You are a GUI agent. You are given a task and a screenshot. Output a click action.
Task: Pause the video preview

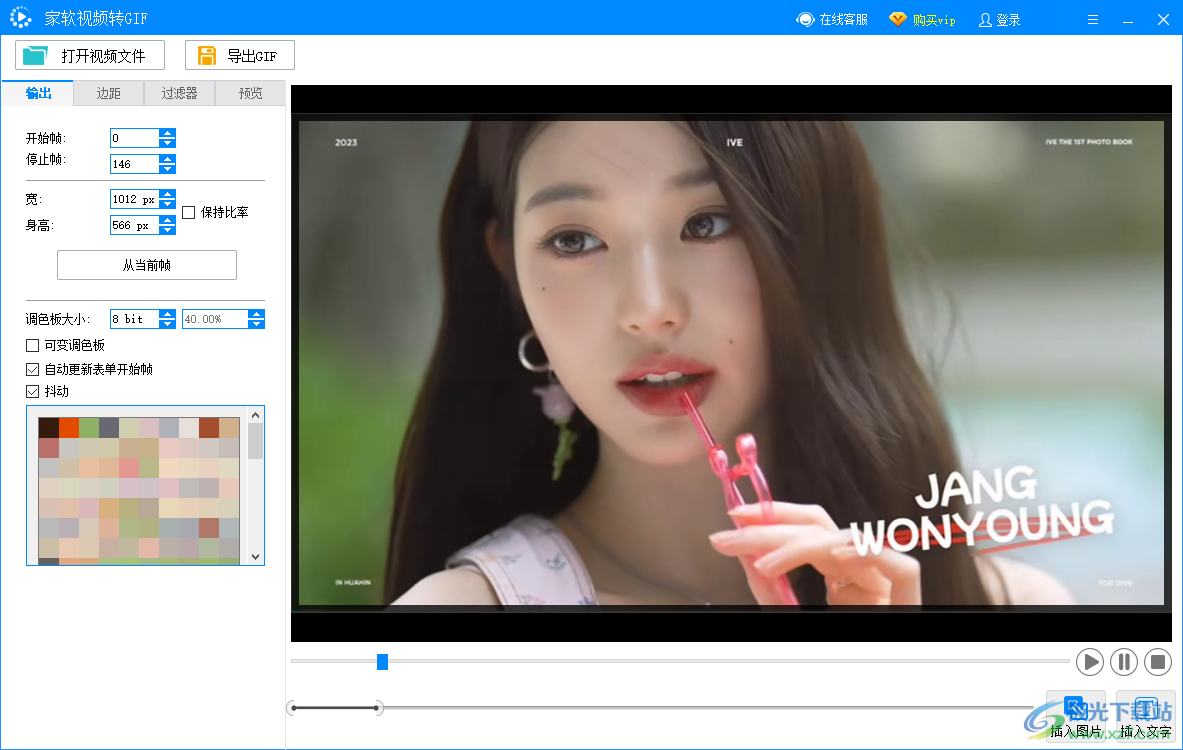[x=1123, y=662]
